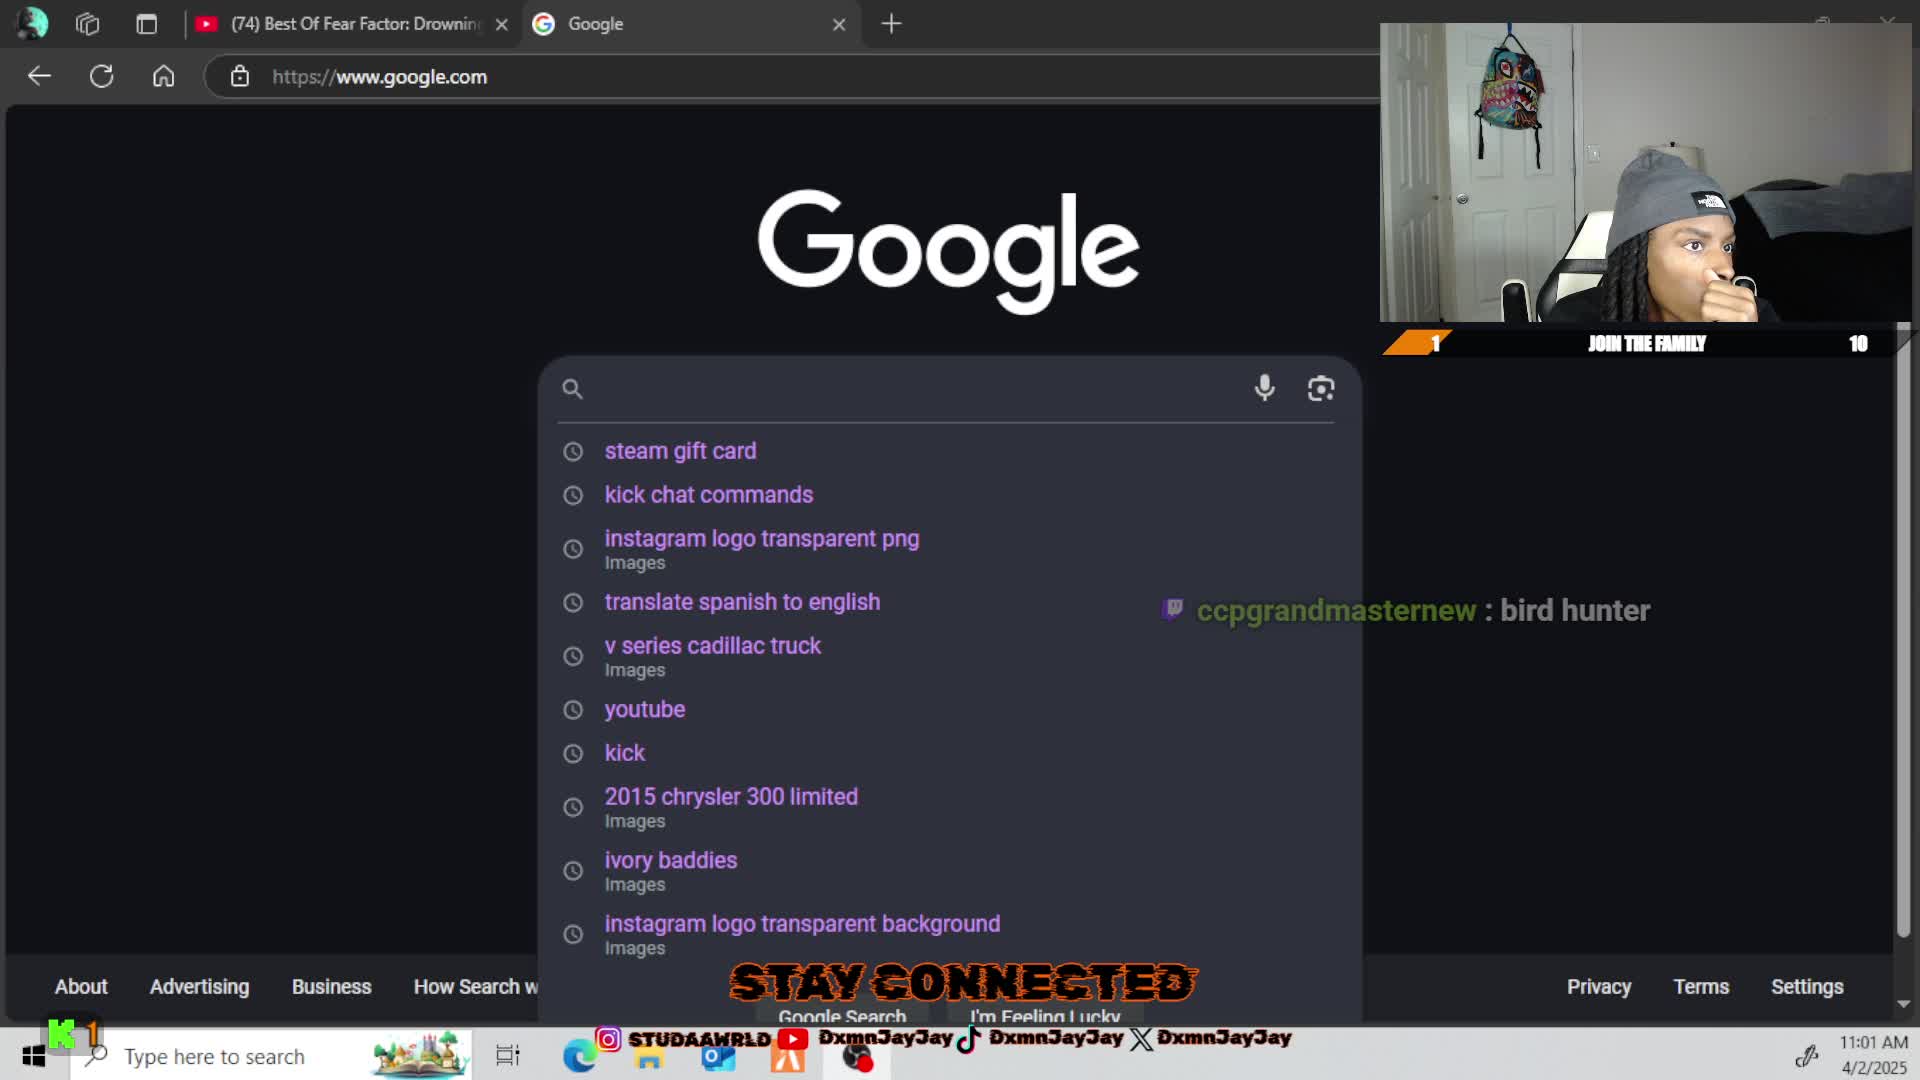Open the Windows Start menu
The height and width of the screenshot is (1080, 1920).
[34, 1056]
